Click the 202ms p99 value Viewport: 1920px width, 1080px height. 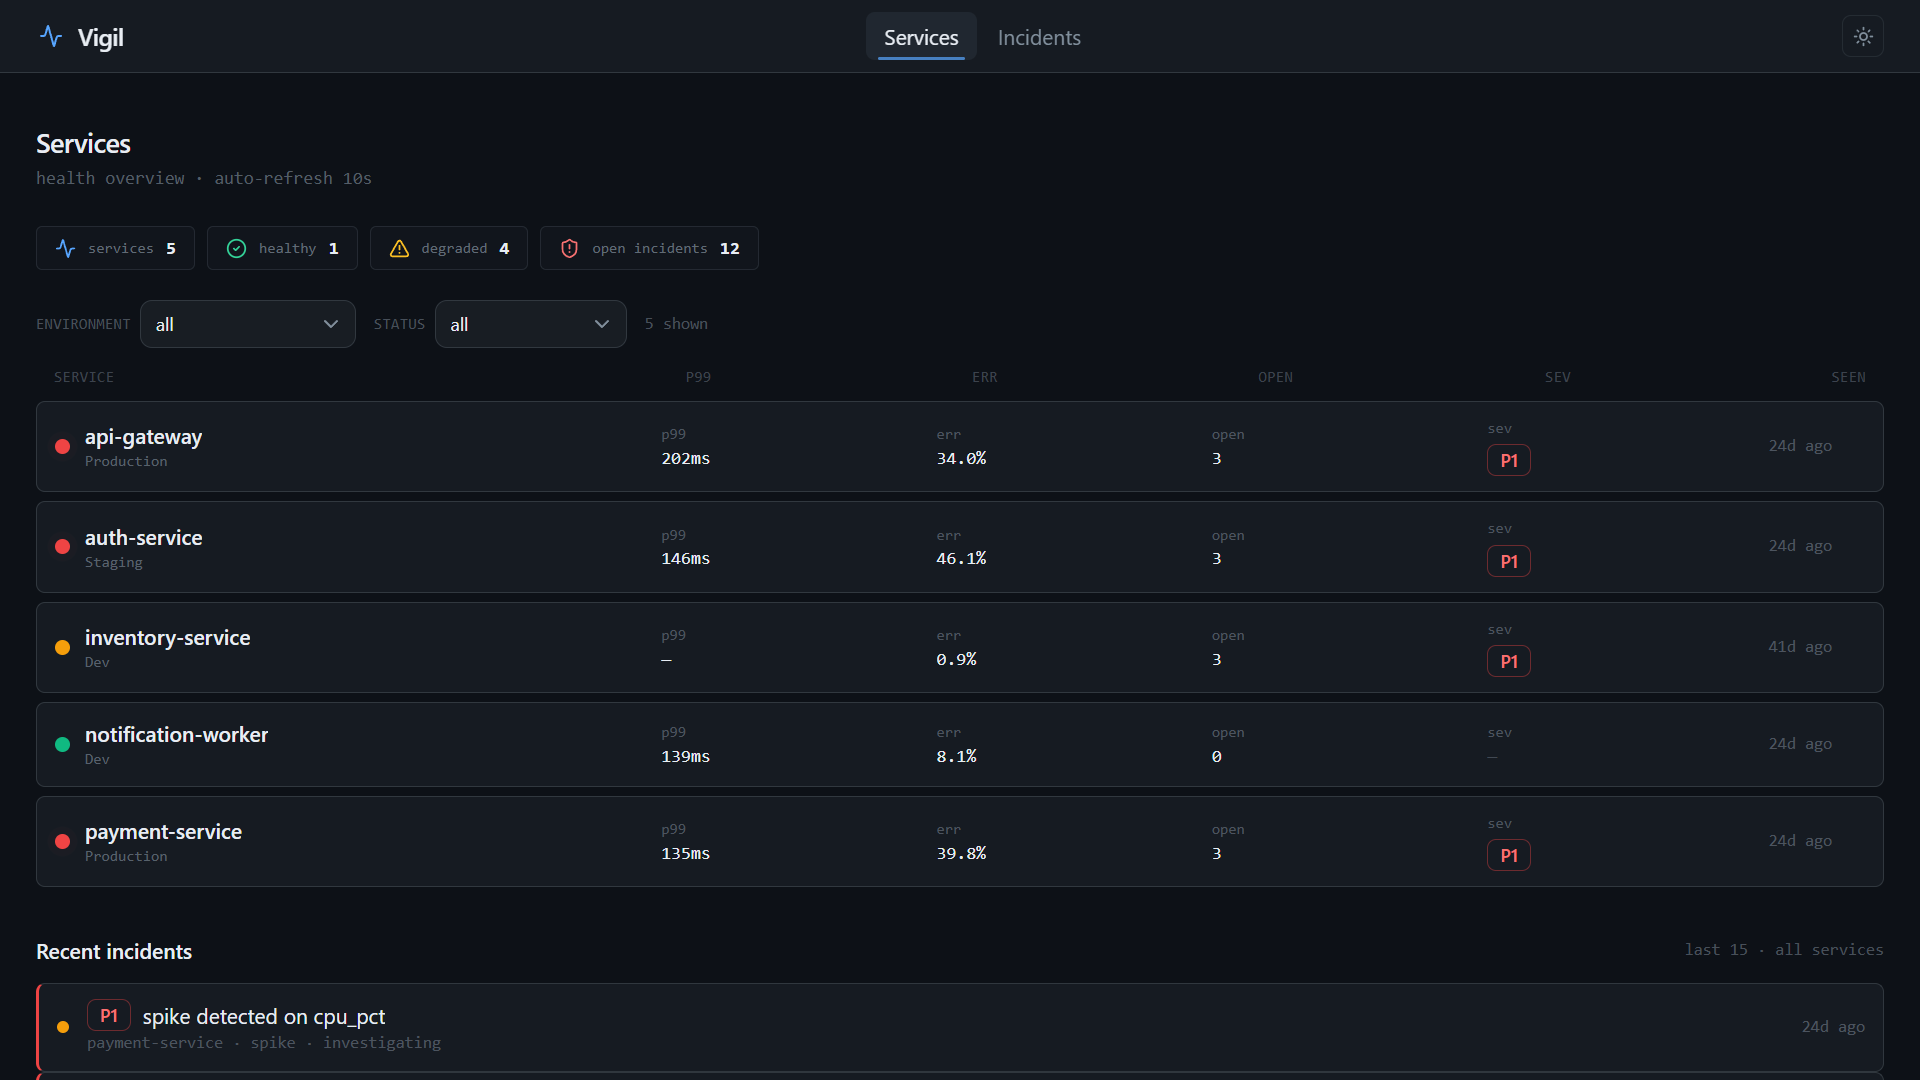click(x=685, y=459)
